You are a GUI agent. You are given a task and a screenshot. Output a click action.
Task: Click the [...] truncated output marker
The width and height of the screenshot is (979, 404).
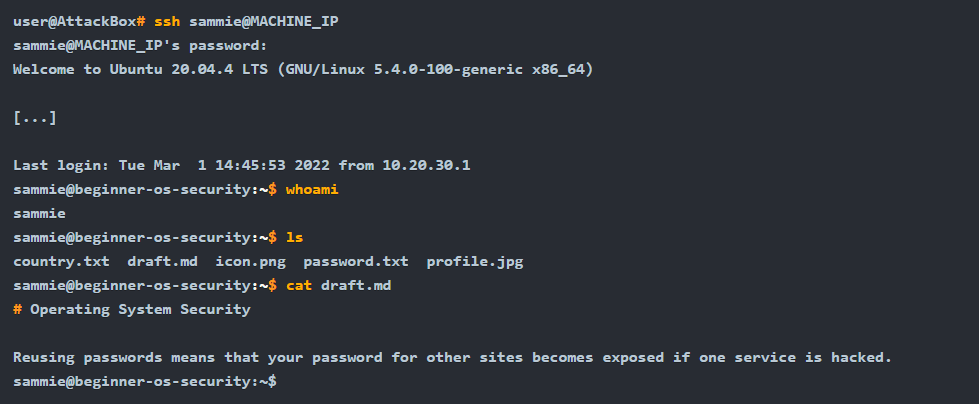tap(35, 118)
